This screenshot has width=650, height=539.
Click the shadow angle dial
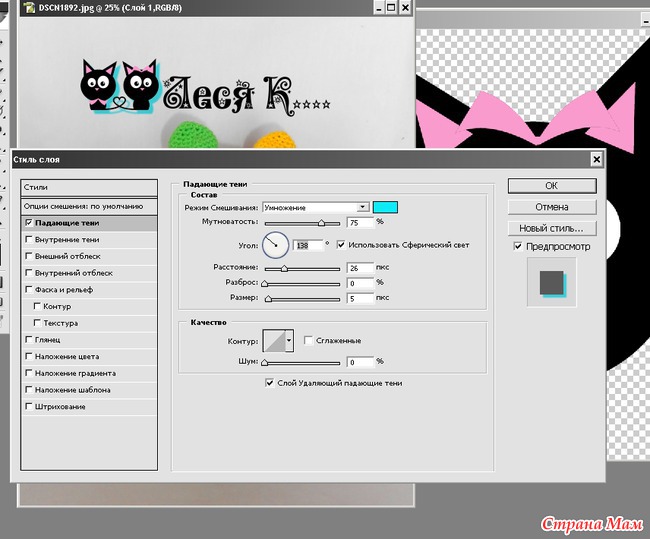pos(275,244)
